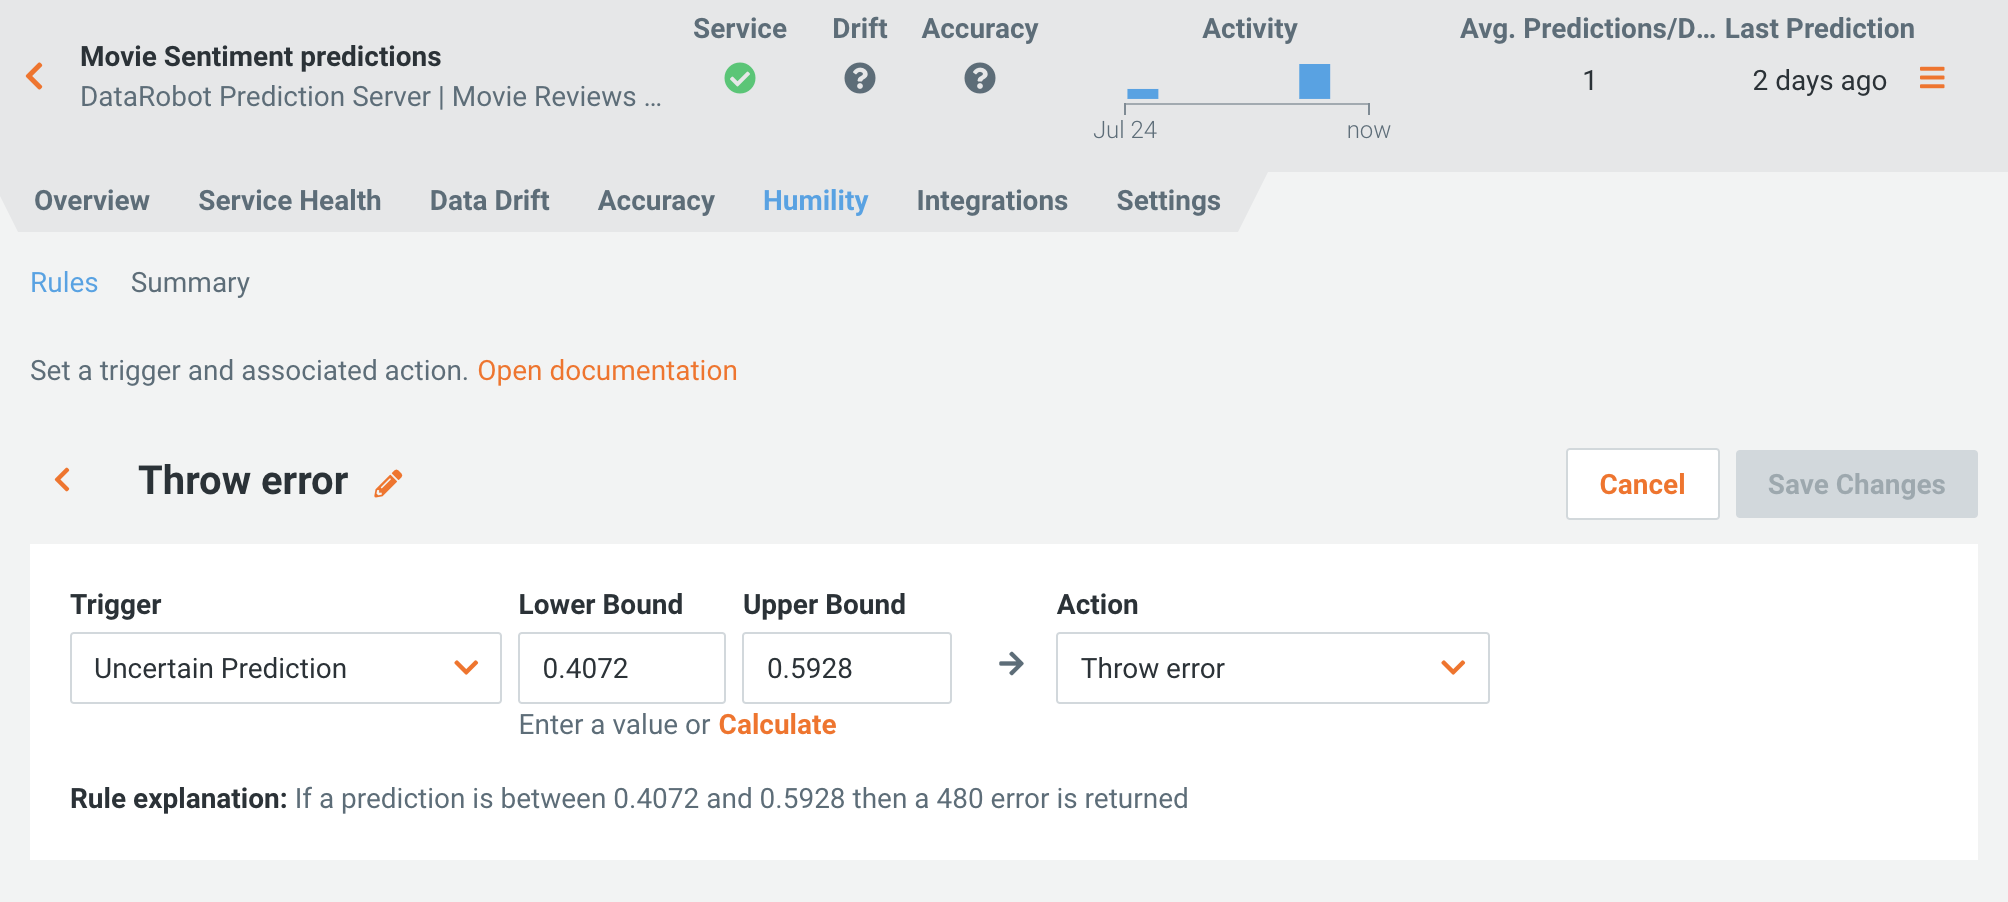2008x902 pixels.
Task: Click the Lower Bound field showing 0.4072
Action: click(622, 668)
